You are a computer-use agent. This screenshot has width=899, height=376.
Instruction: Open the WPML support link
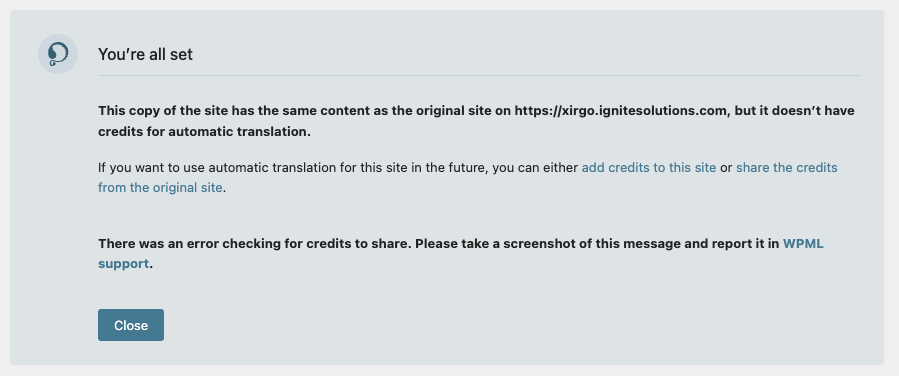point(803,243)
